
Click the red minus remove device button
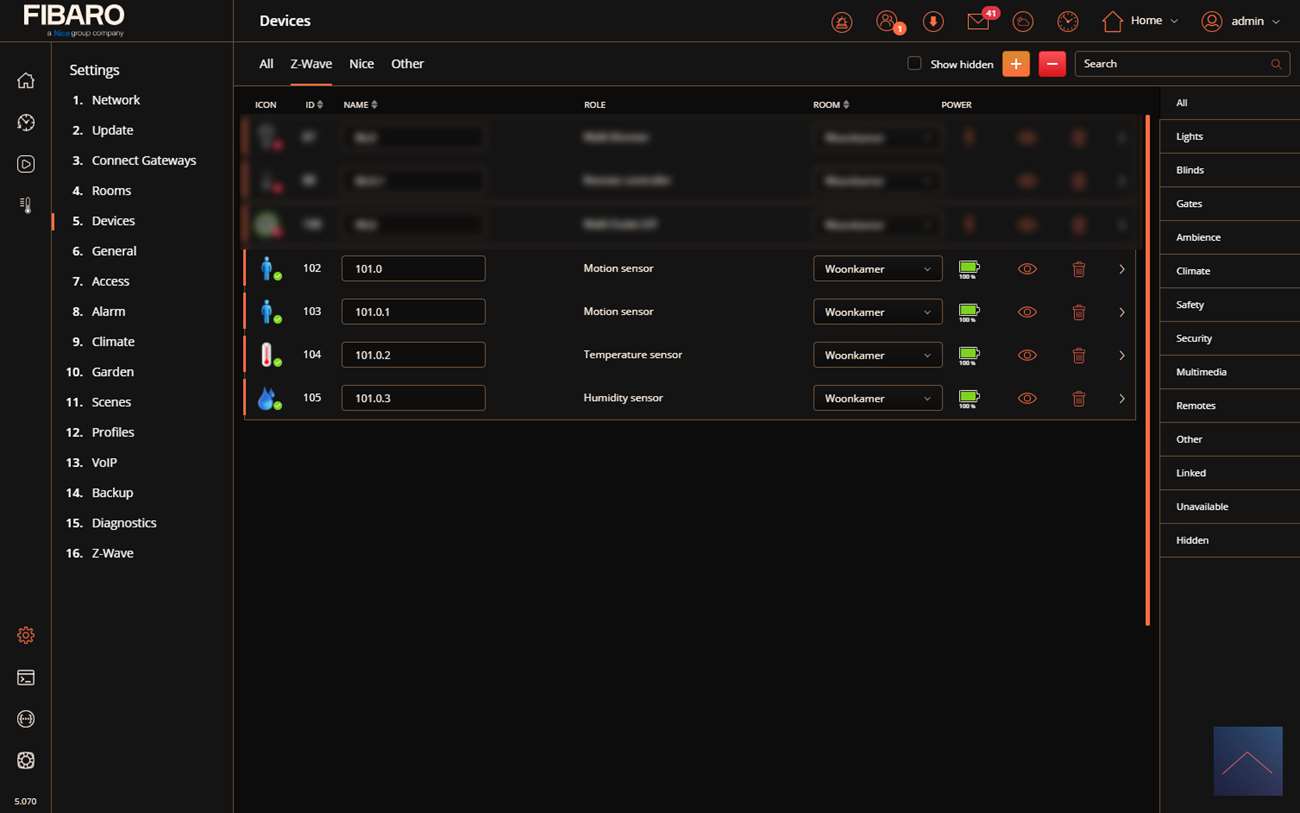click(x=1051, y=64)
